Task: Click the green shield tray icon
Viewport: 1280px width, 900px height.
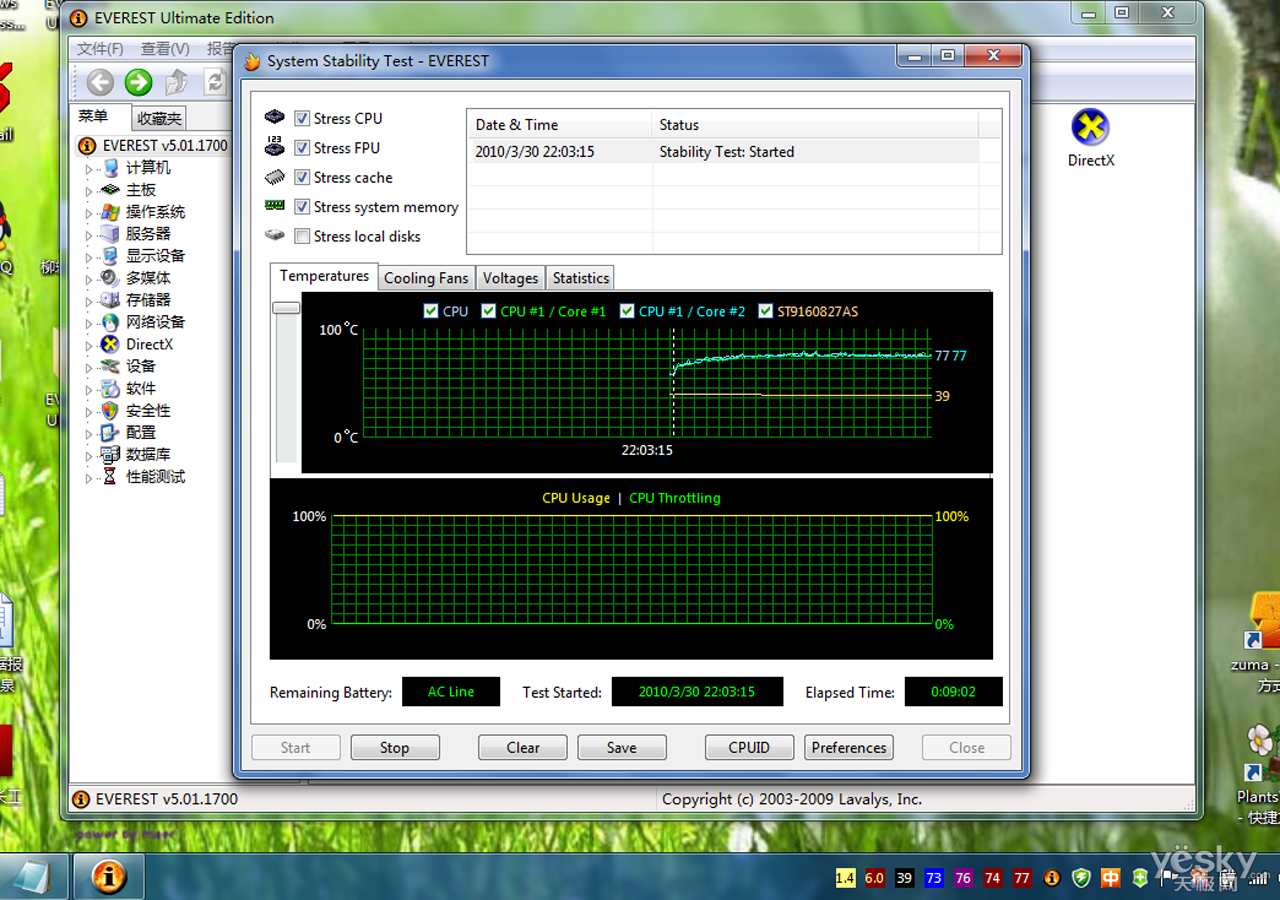Action: coord(1081,878)
